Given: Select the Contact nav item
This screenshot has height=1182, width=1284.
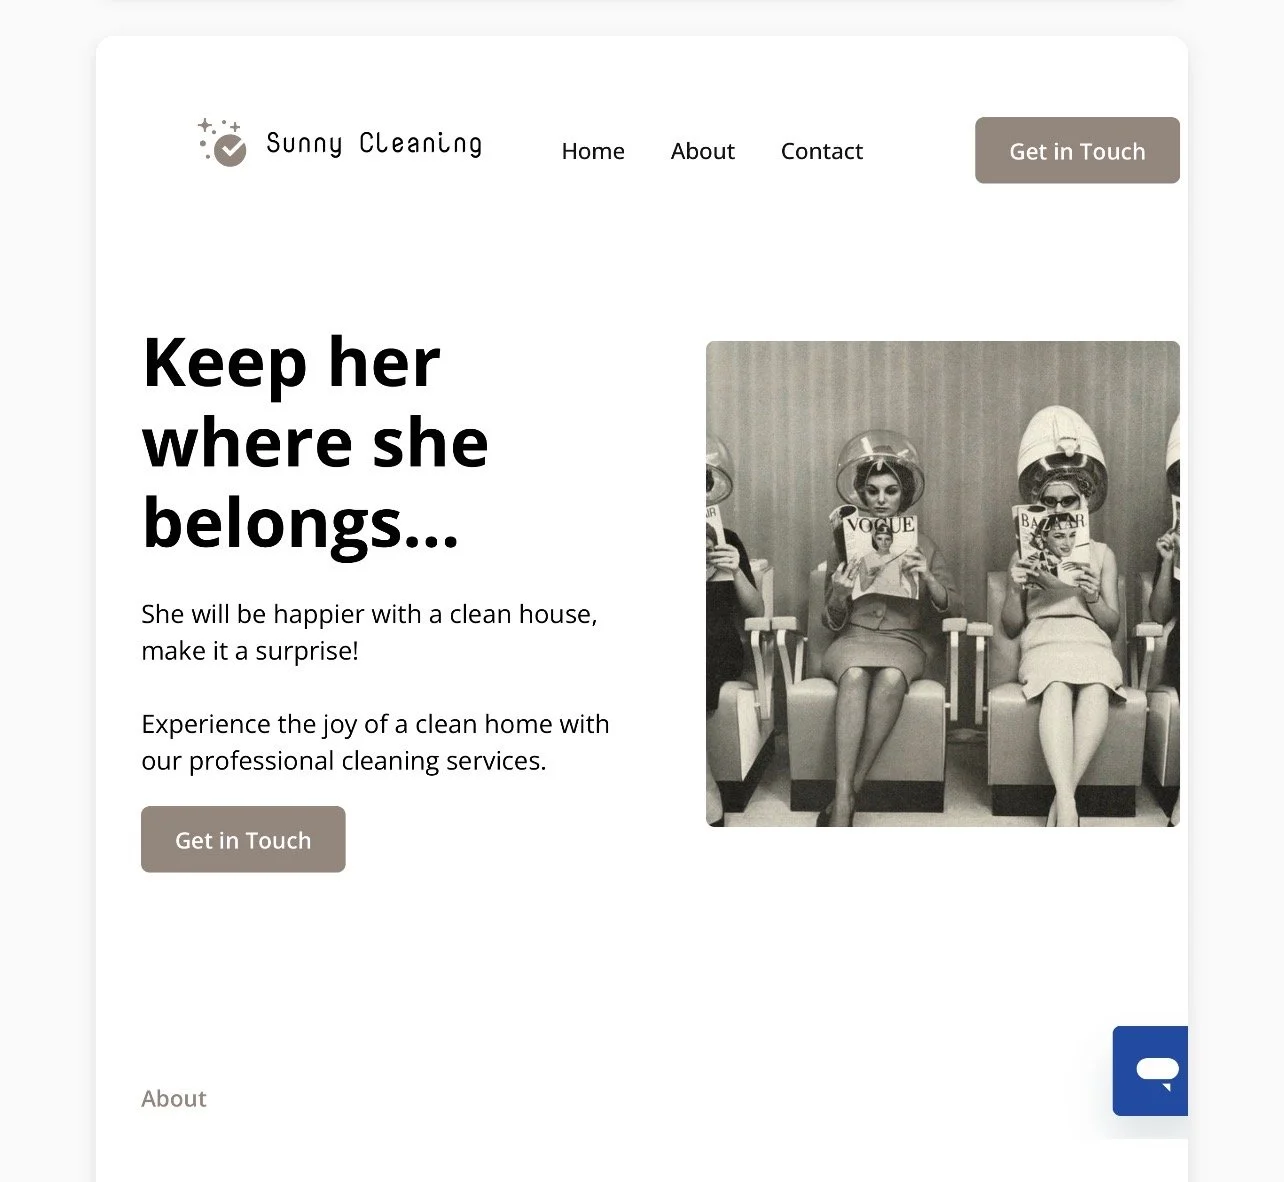Looking at the screenshot, I should (x=821, y=151).
